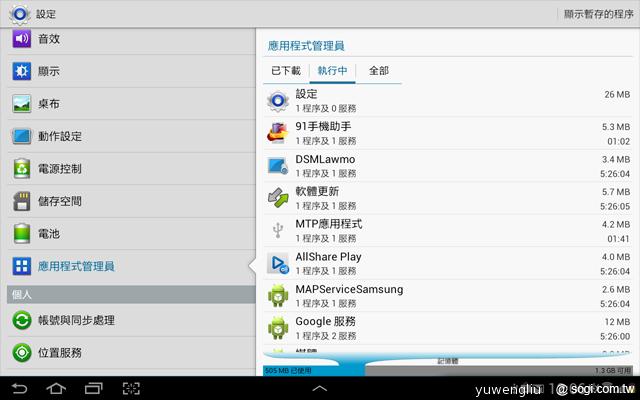Open the 音效 sound icon
Screen dimensions: 640x400
[22, 39]
